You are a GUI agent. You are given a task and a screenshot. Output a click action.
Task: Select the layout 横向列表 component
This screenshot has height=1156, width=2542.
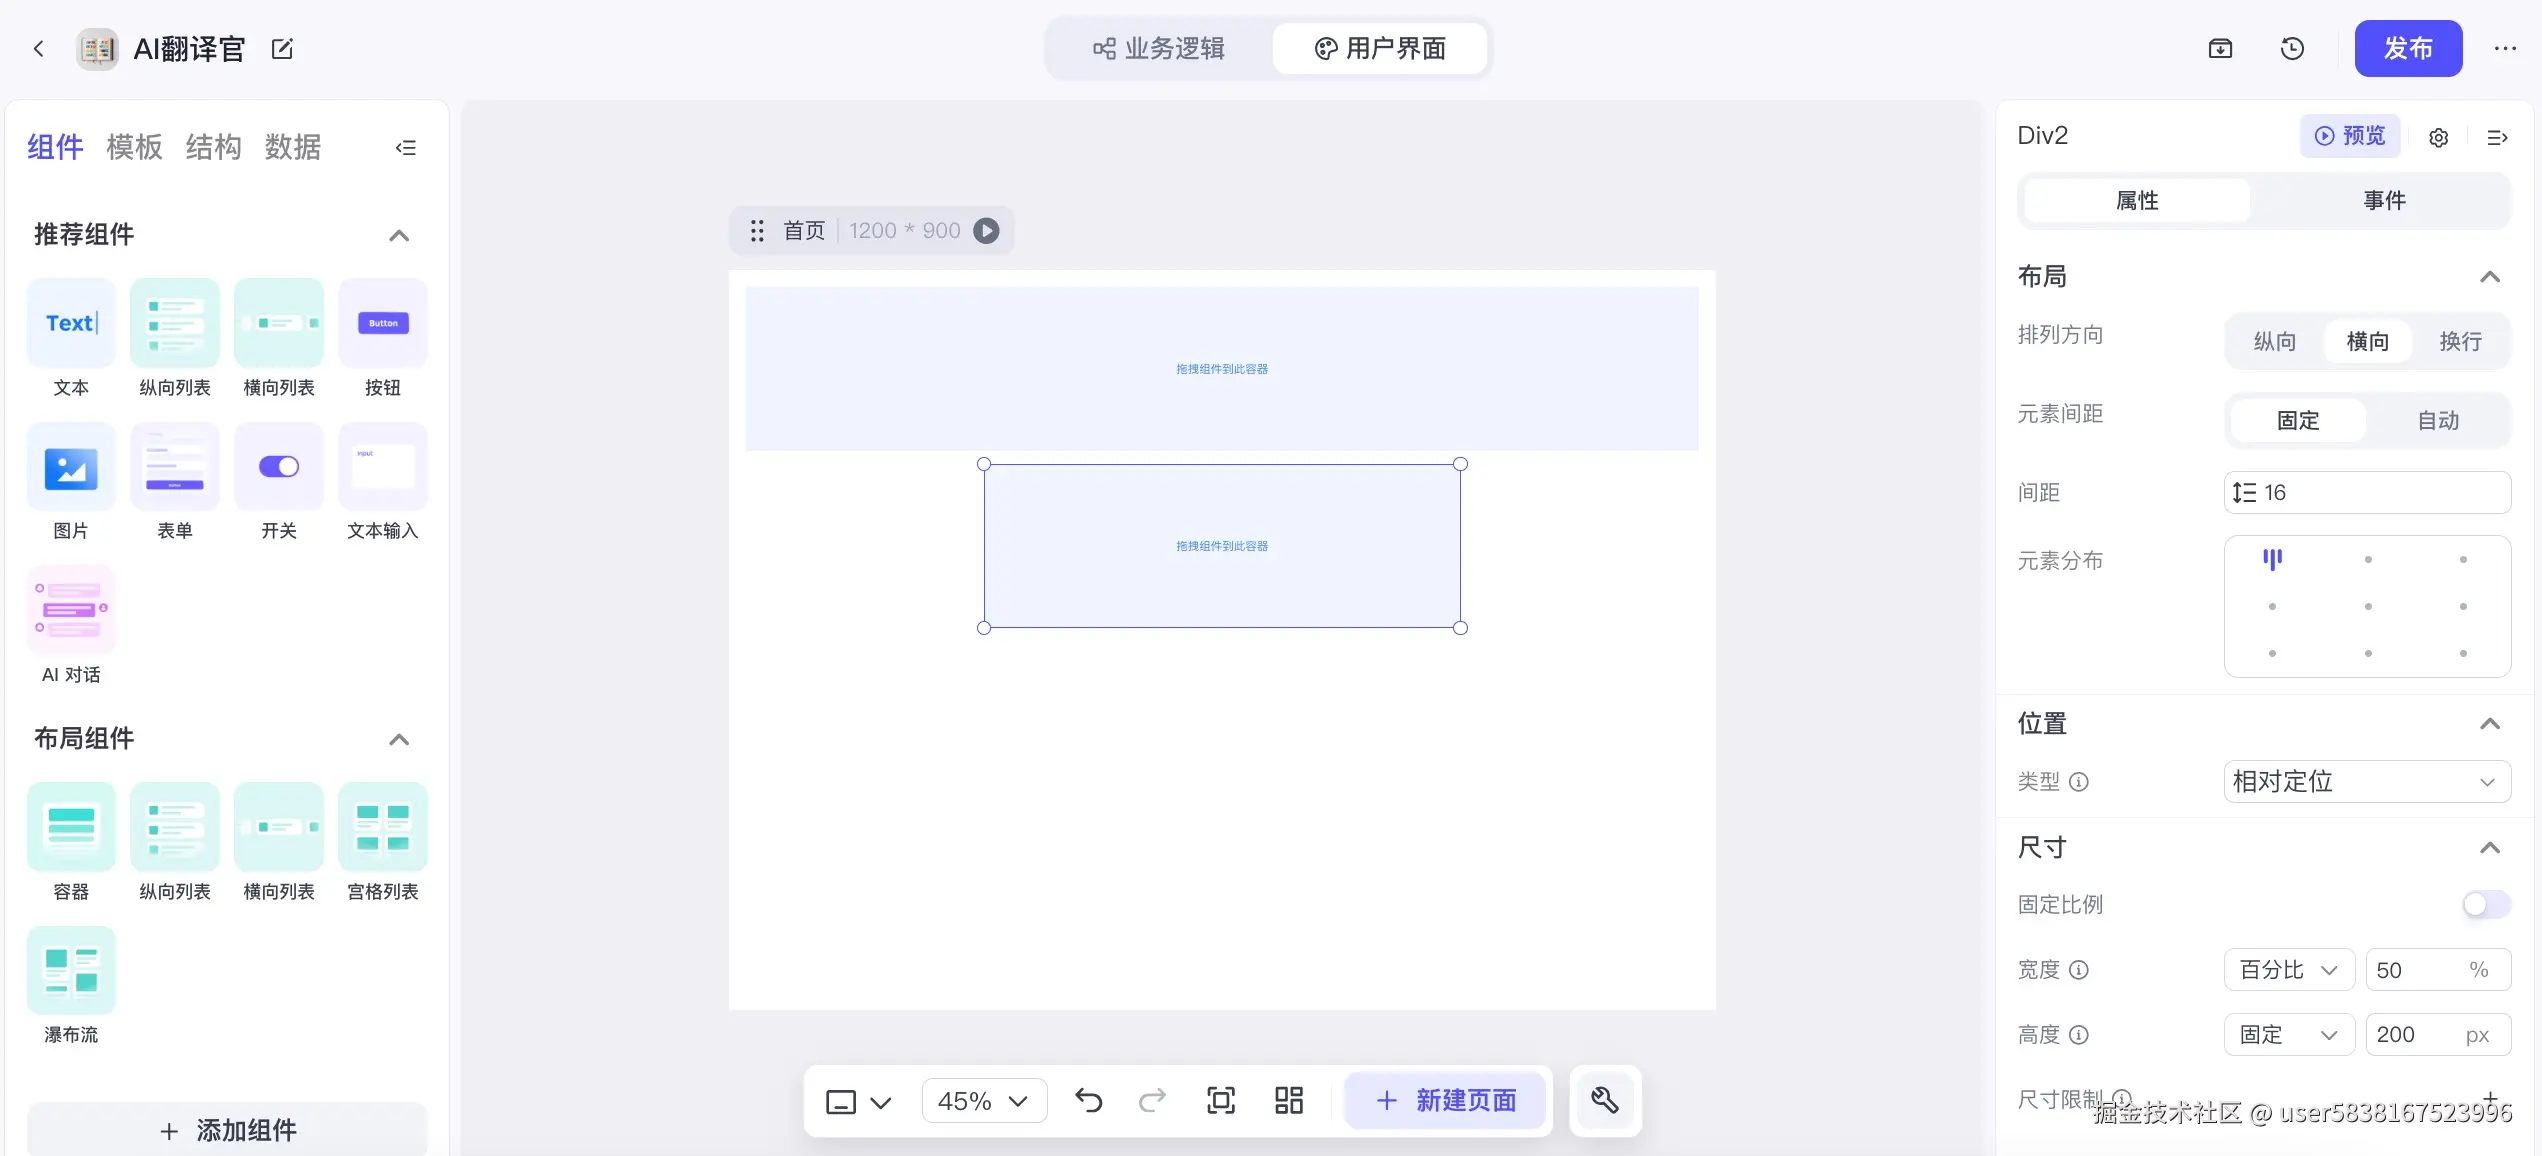tap(279, 844)
